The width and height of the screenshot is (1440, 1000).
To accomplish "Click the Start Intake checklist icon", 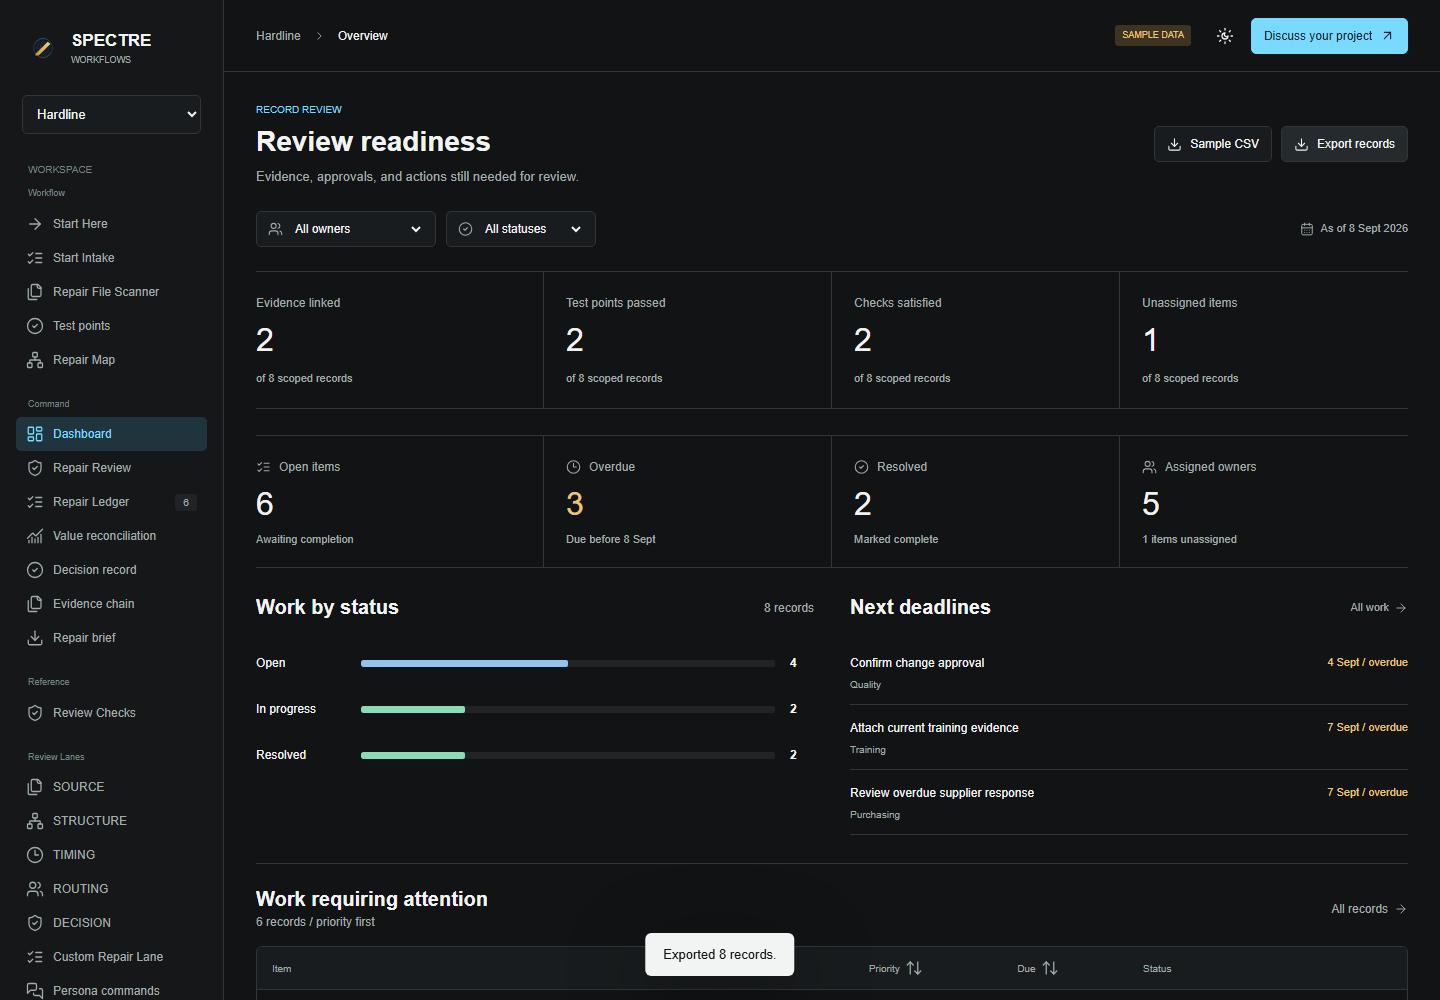I will [x=35, y=258].
